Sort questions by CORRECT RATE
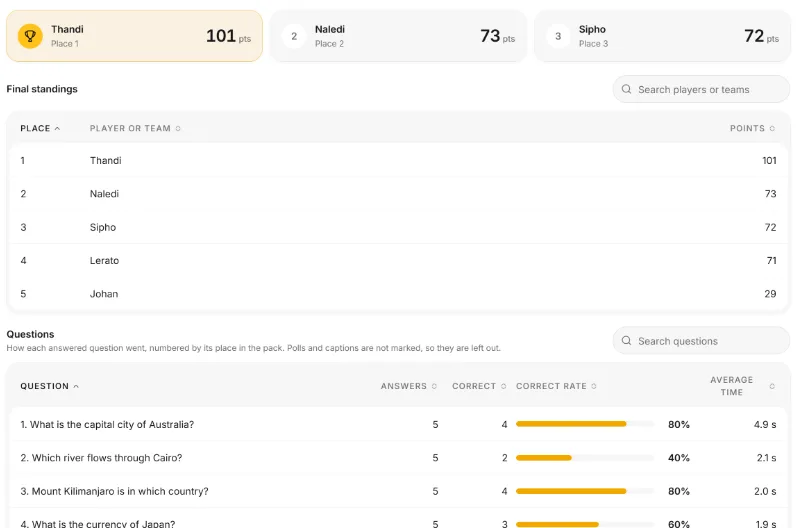 coord(556,386)
